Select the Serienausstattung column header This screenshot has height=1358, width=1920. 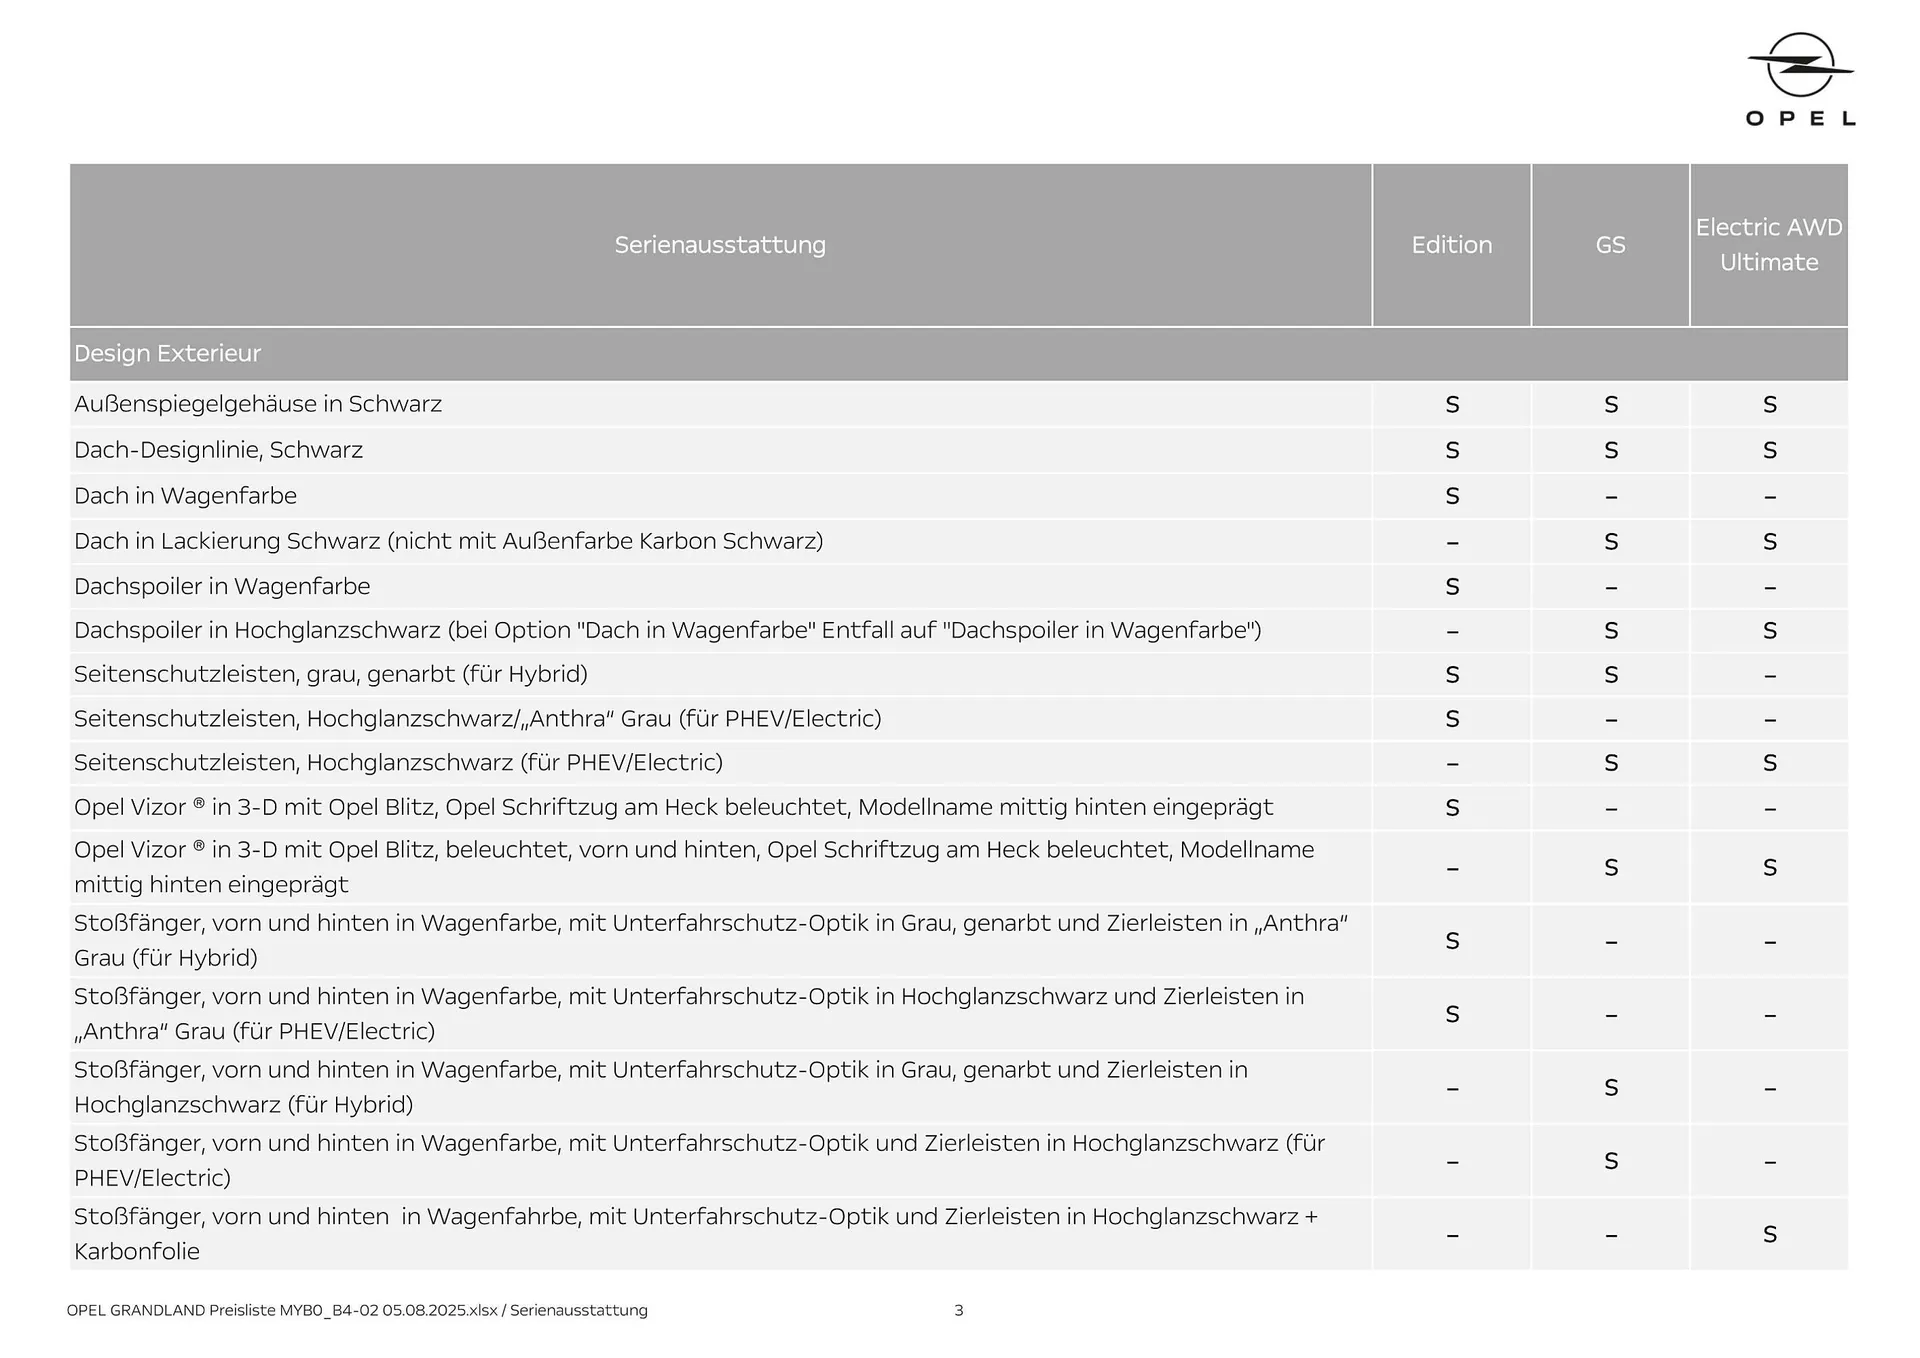coord(720,245)
